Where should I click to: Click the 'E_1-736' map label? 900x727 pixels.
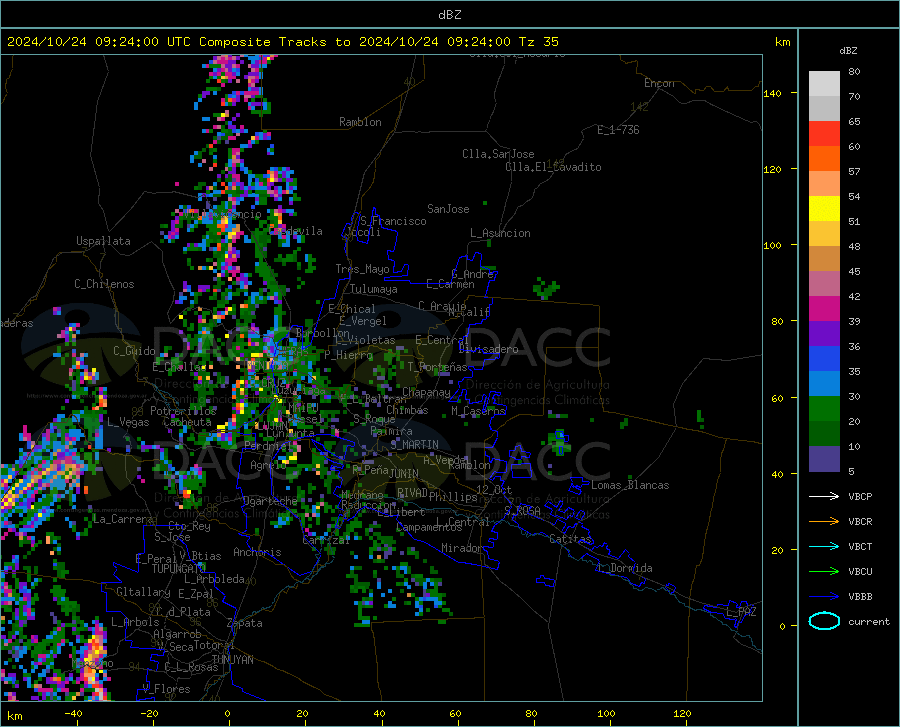point(618,130)
